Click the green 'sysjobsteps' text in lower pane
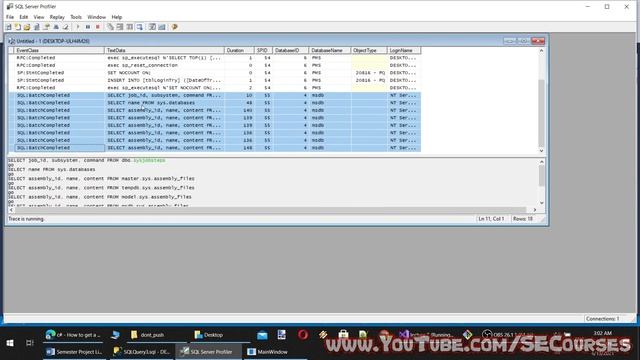Image resolution: width=640 pixels, height=360 pixels. pyautogui.click(x=149, y=160)
